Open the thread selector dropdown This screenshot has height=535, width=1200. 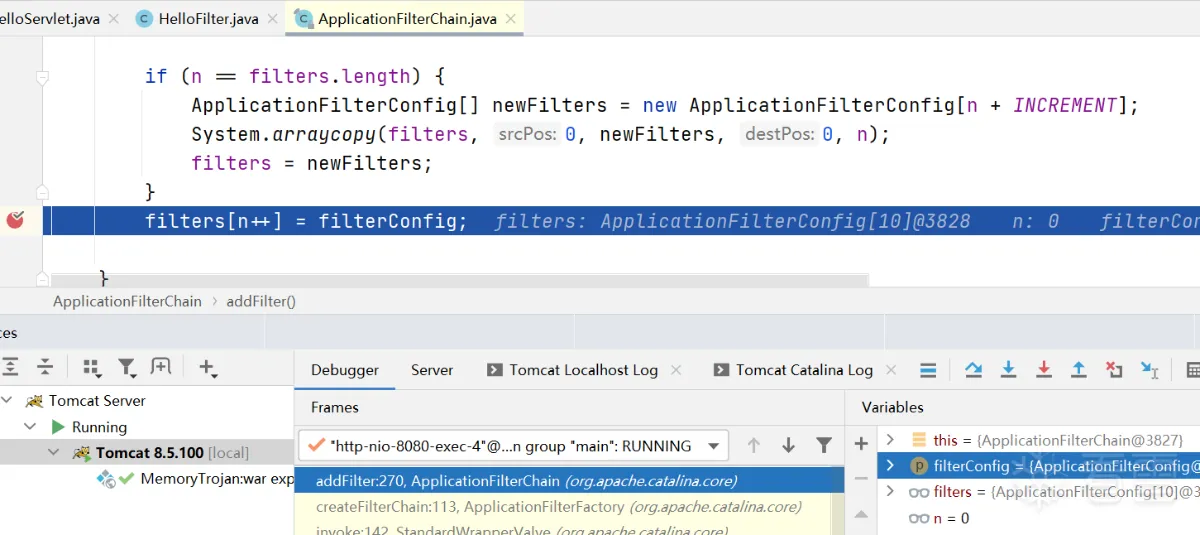[x=714, y=446]
